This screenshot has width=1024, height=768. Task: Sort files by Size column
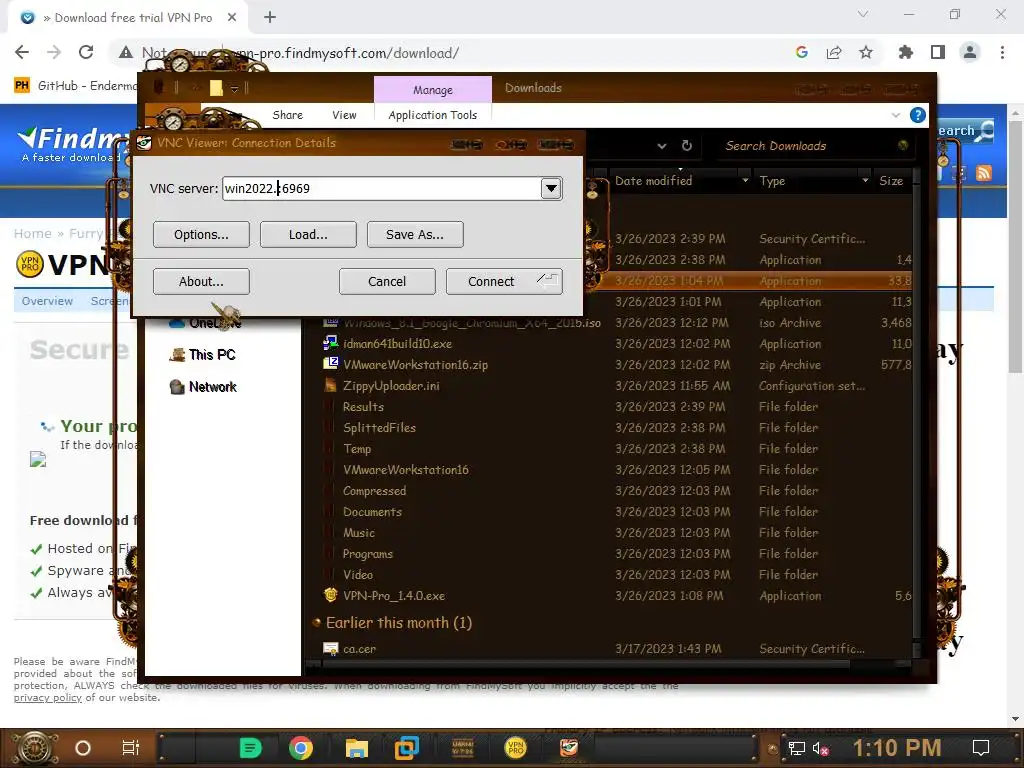pyautogui.click(x=891, y=181)
